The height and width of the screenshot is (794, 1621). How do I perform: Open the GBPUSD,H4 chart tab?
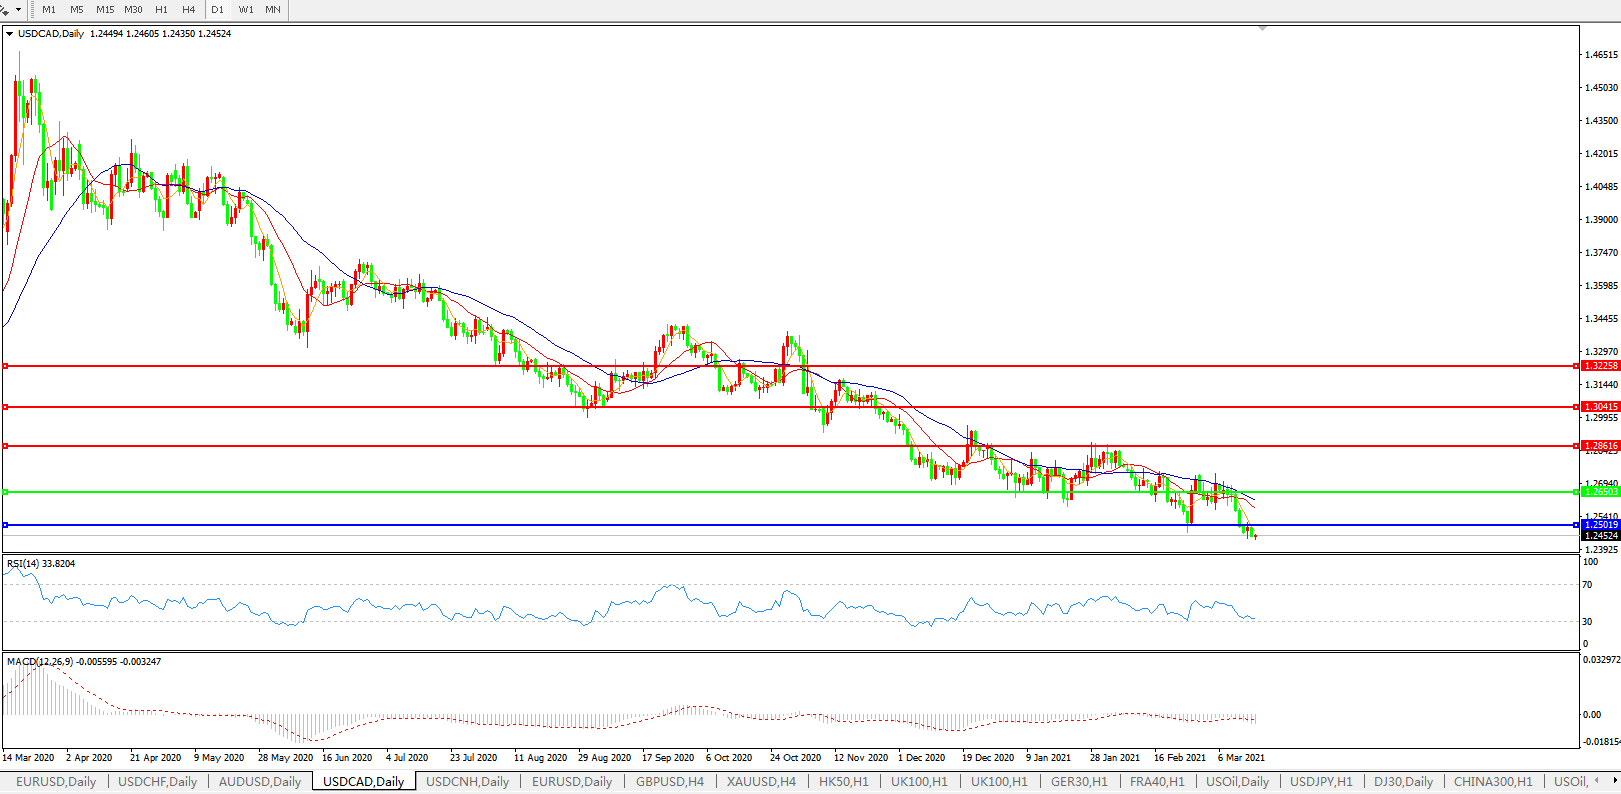[669, 782]
